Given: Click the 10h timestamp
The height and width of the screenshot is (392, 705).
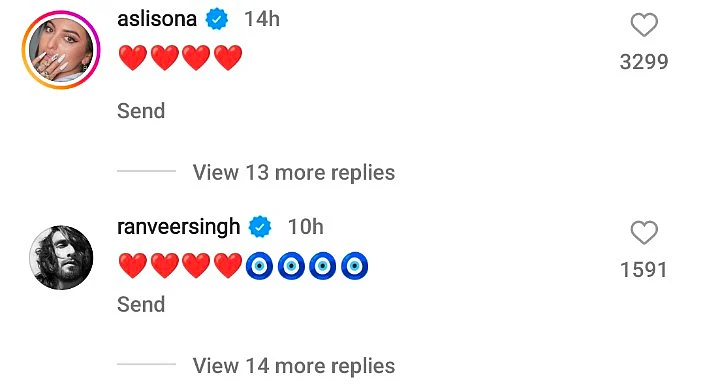Looking at the screenshot, I should point(306,227).
